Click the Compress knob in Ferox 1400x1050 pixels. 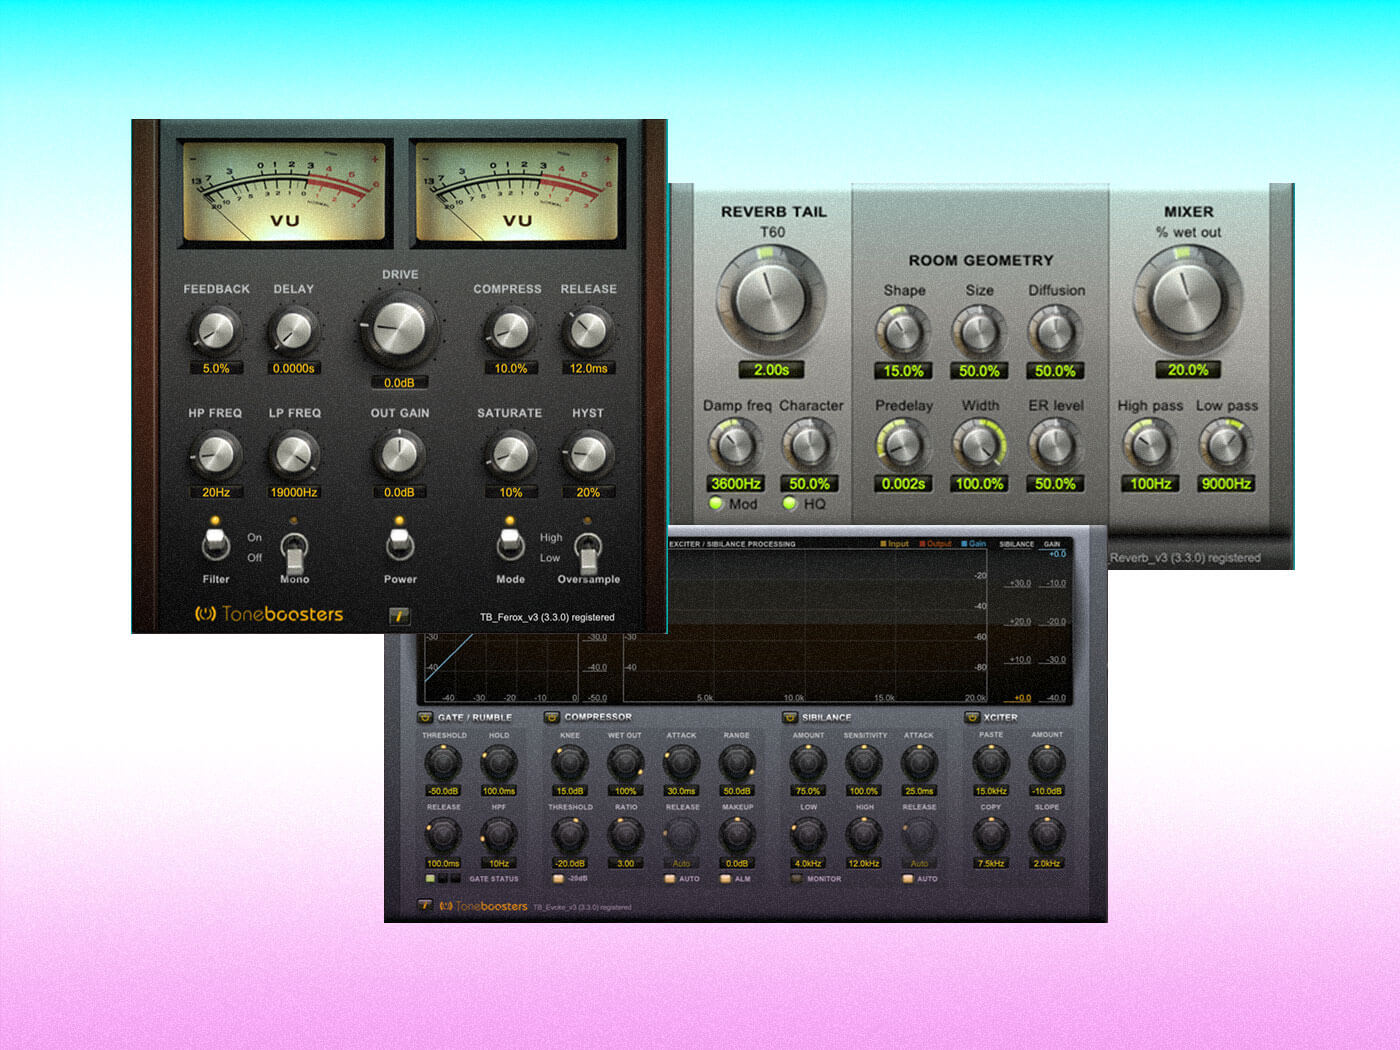coord(510,330)
